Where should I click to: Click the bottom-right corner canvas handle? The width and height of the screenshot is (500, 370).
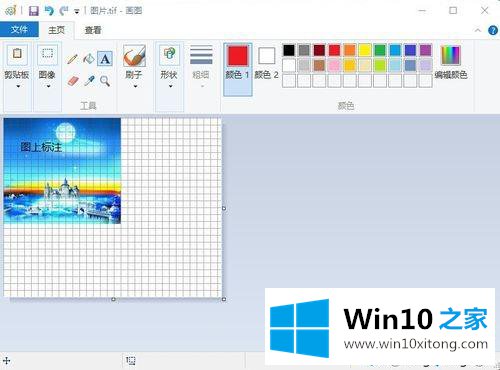224,299
